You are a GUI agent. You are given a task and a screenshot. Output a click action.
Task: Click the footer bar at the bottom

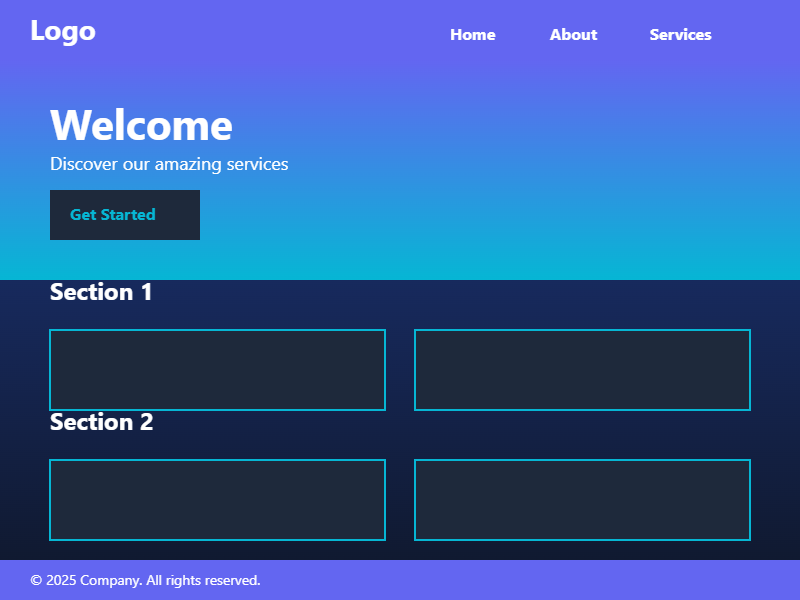pyautogui.click(x=500, y=579)
